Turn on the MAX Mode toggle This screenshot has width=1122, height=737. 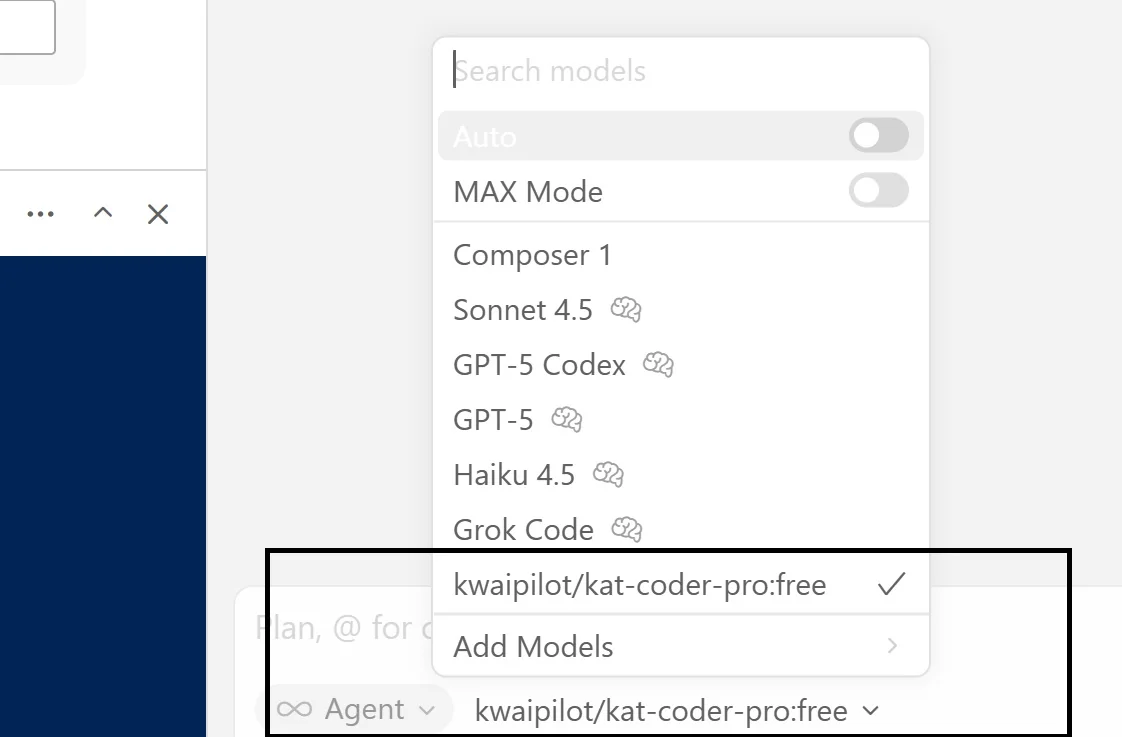[x=878, y=191]
